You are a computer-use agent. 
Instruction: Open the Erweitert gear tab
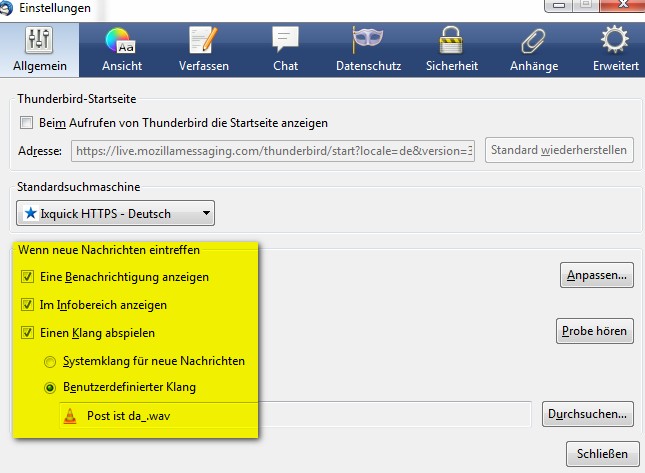point(615,50)
